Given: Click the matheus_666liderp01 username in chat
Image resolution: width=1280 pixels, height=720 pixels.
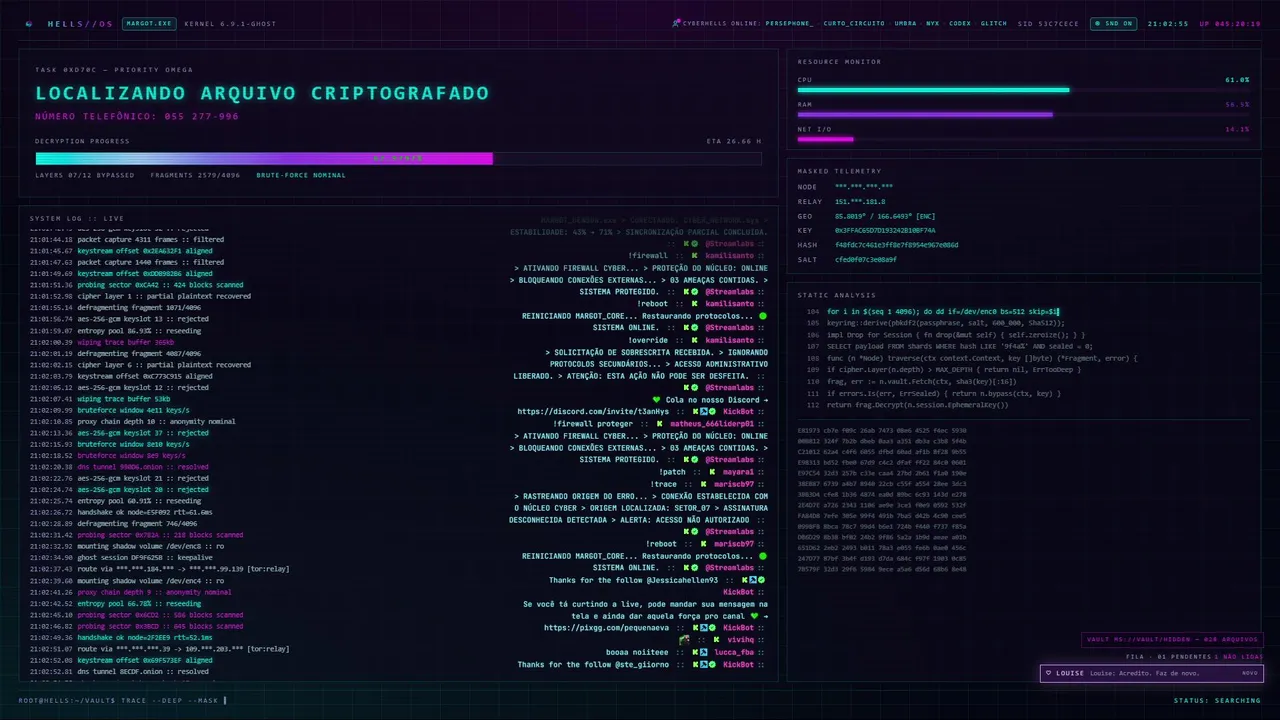Looking at the screenshot, I should pos(712,424).
